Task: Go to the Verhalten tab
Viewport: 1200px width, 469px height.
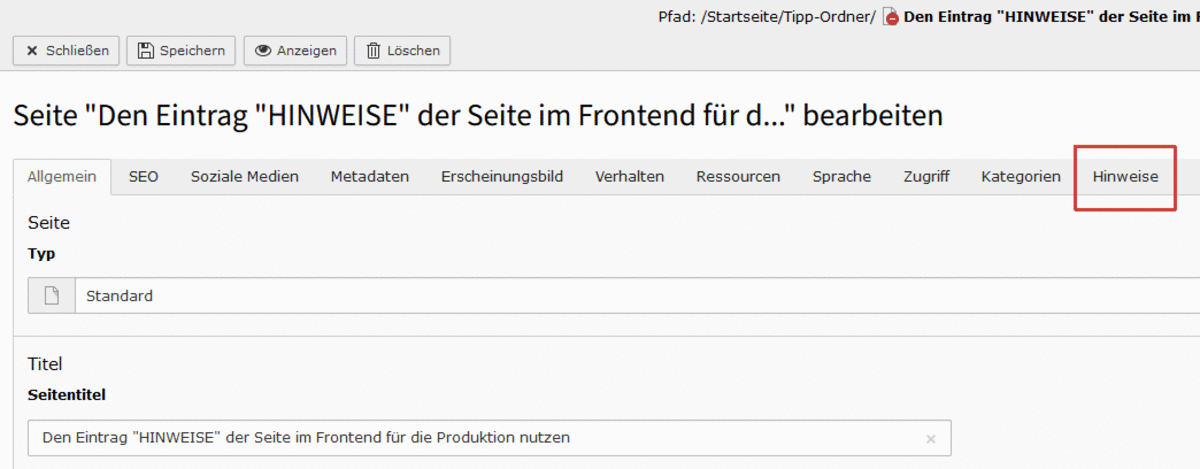Action: coord(630,177)
